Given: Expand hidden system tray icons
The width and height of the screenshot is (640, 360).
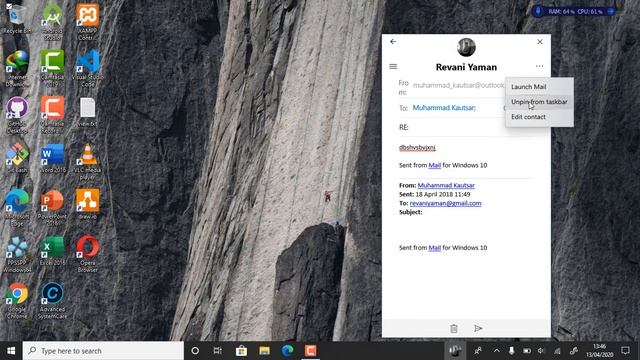Looking at the screenshot, I should [x=497, y=351].
